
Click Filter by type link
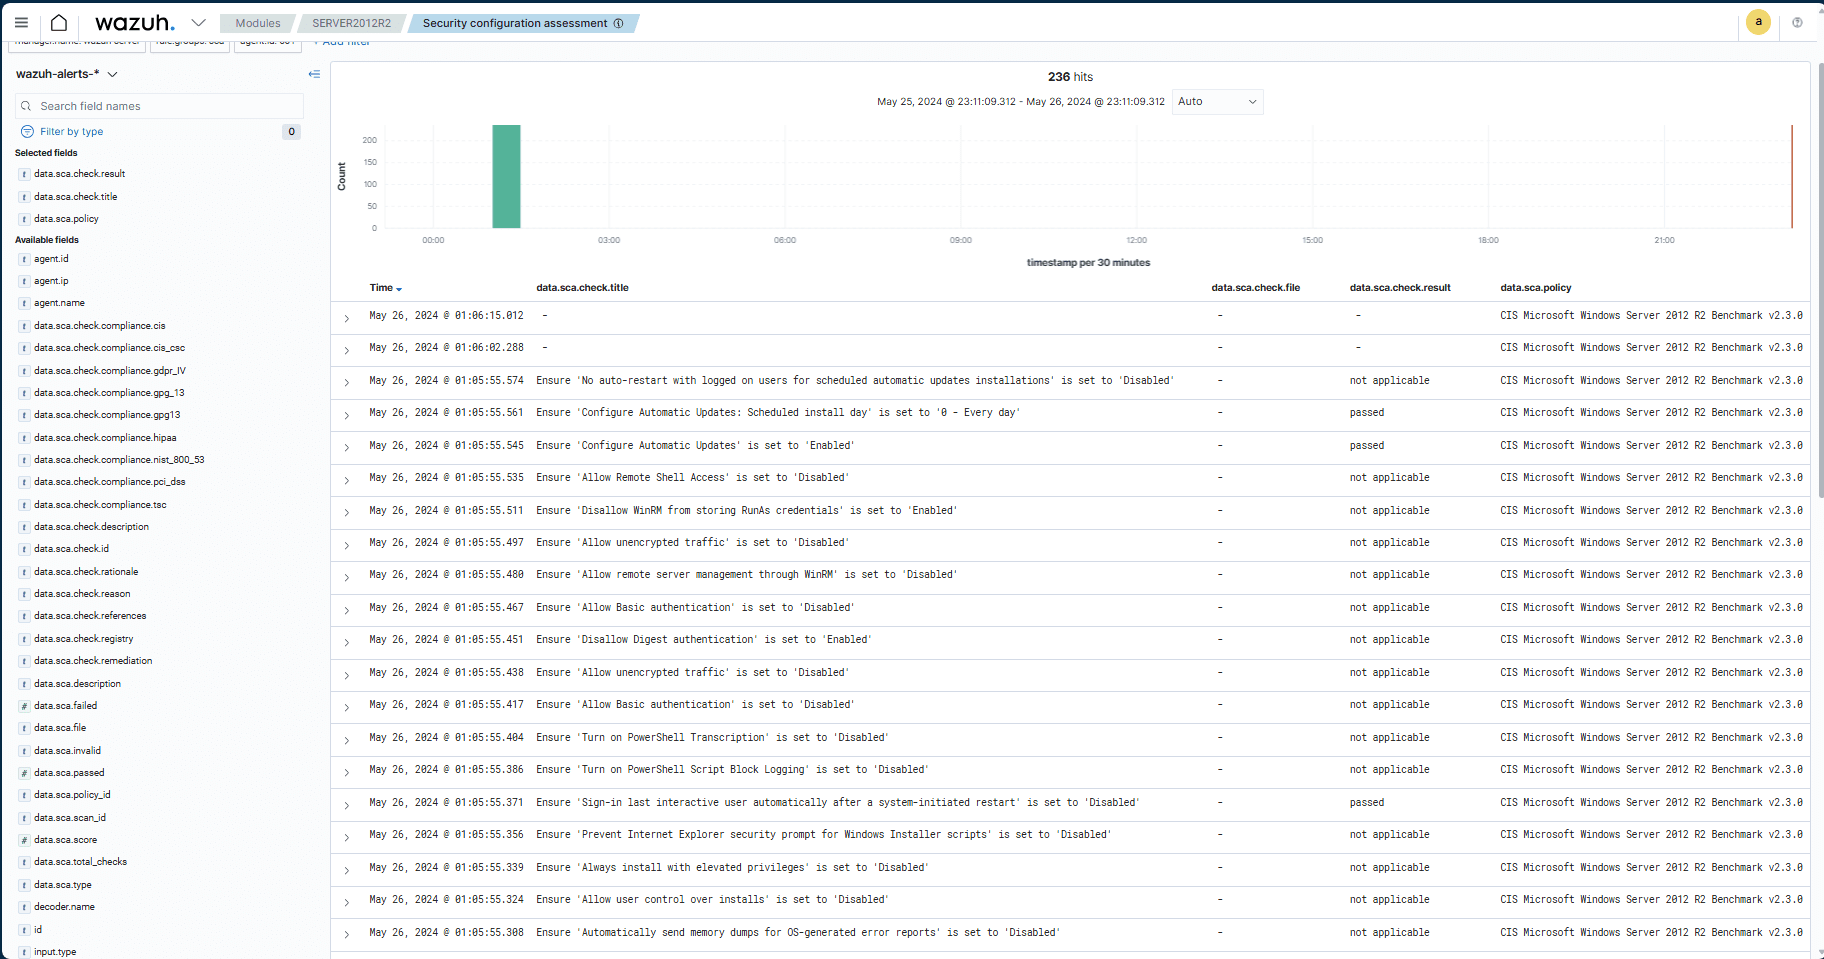[x=71, y=132]
